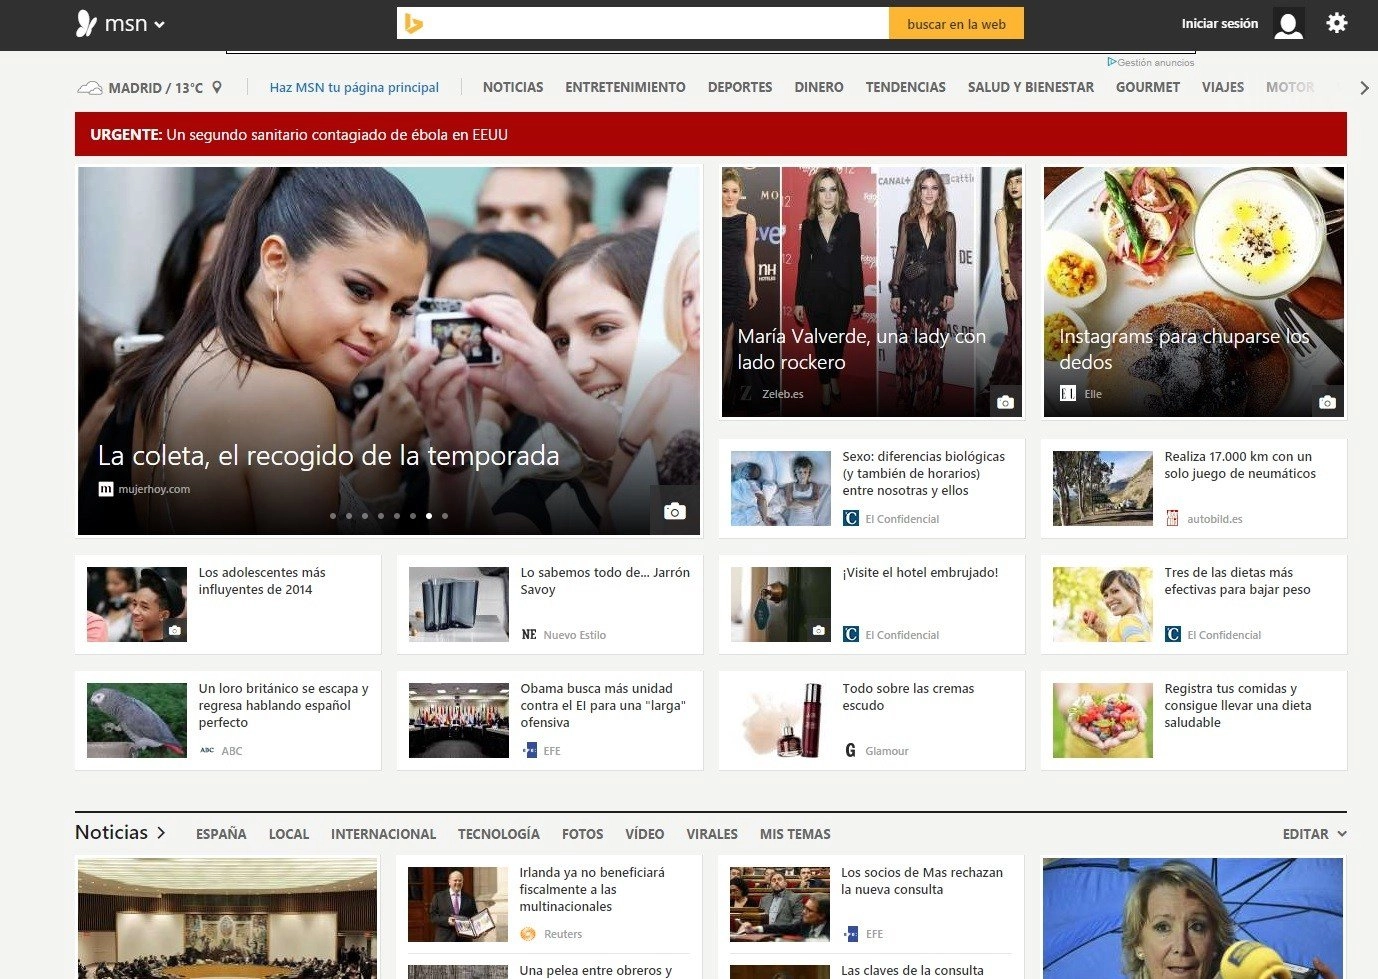The height and width of the screenshot is (979, 1378).
Task: Open the EDITAR dropdown
Action: click(x=1314, y=834)
